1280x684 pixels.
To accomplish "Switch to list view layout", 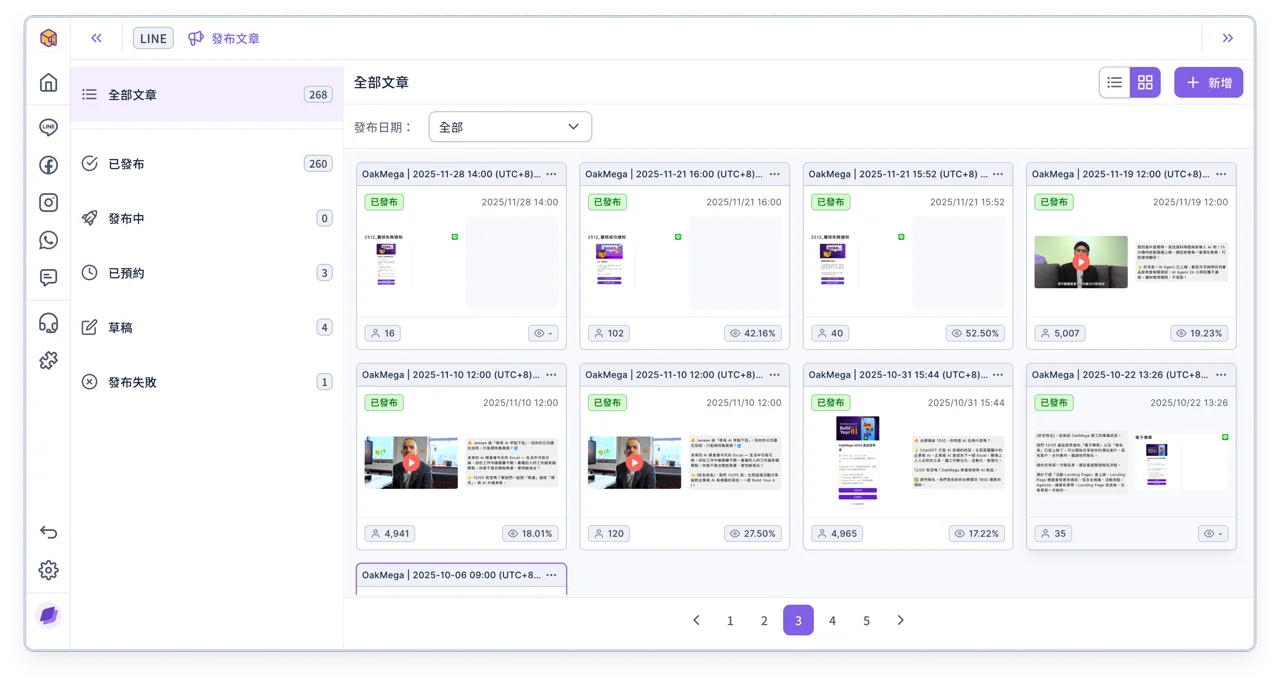I will tap(1114, 83).
